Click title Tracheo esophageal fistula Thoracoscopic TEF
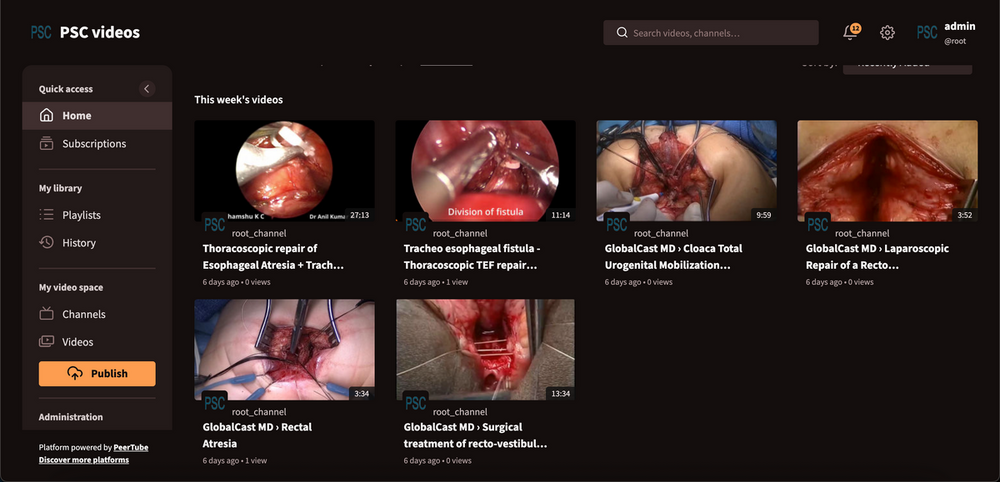Image resolution: width=1000 pixels, height=482 pixels. 471,256
